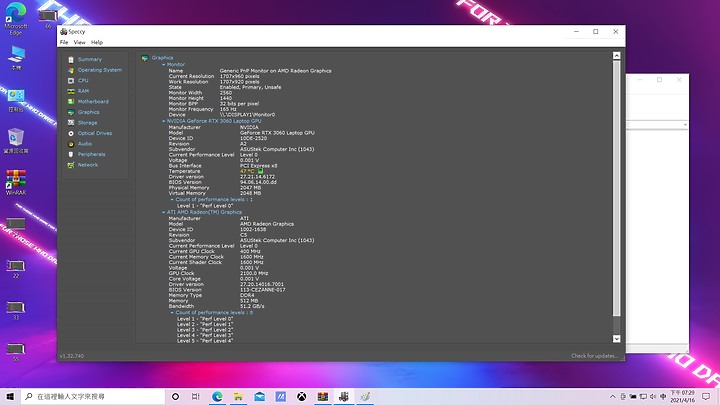This screenshot has width=720, height=405.
Task: Open the Storage section
Action: point(87,123)
